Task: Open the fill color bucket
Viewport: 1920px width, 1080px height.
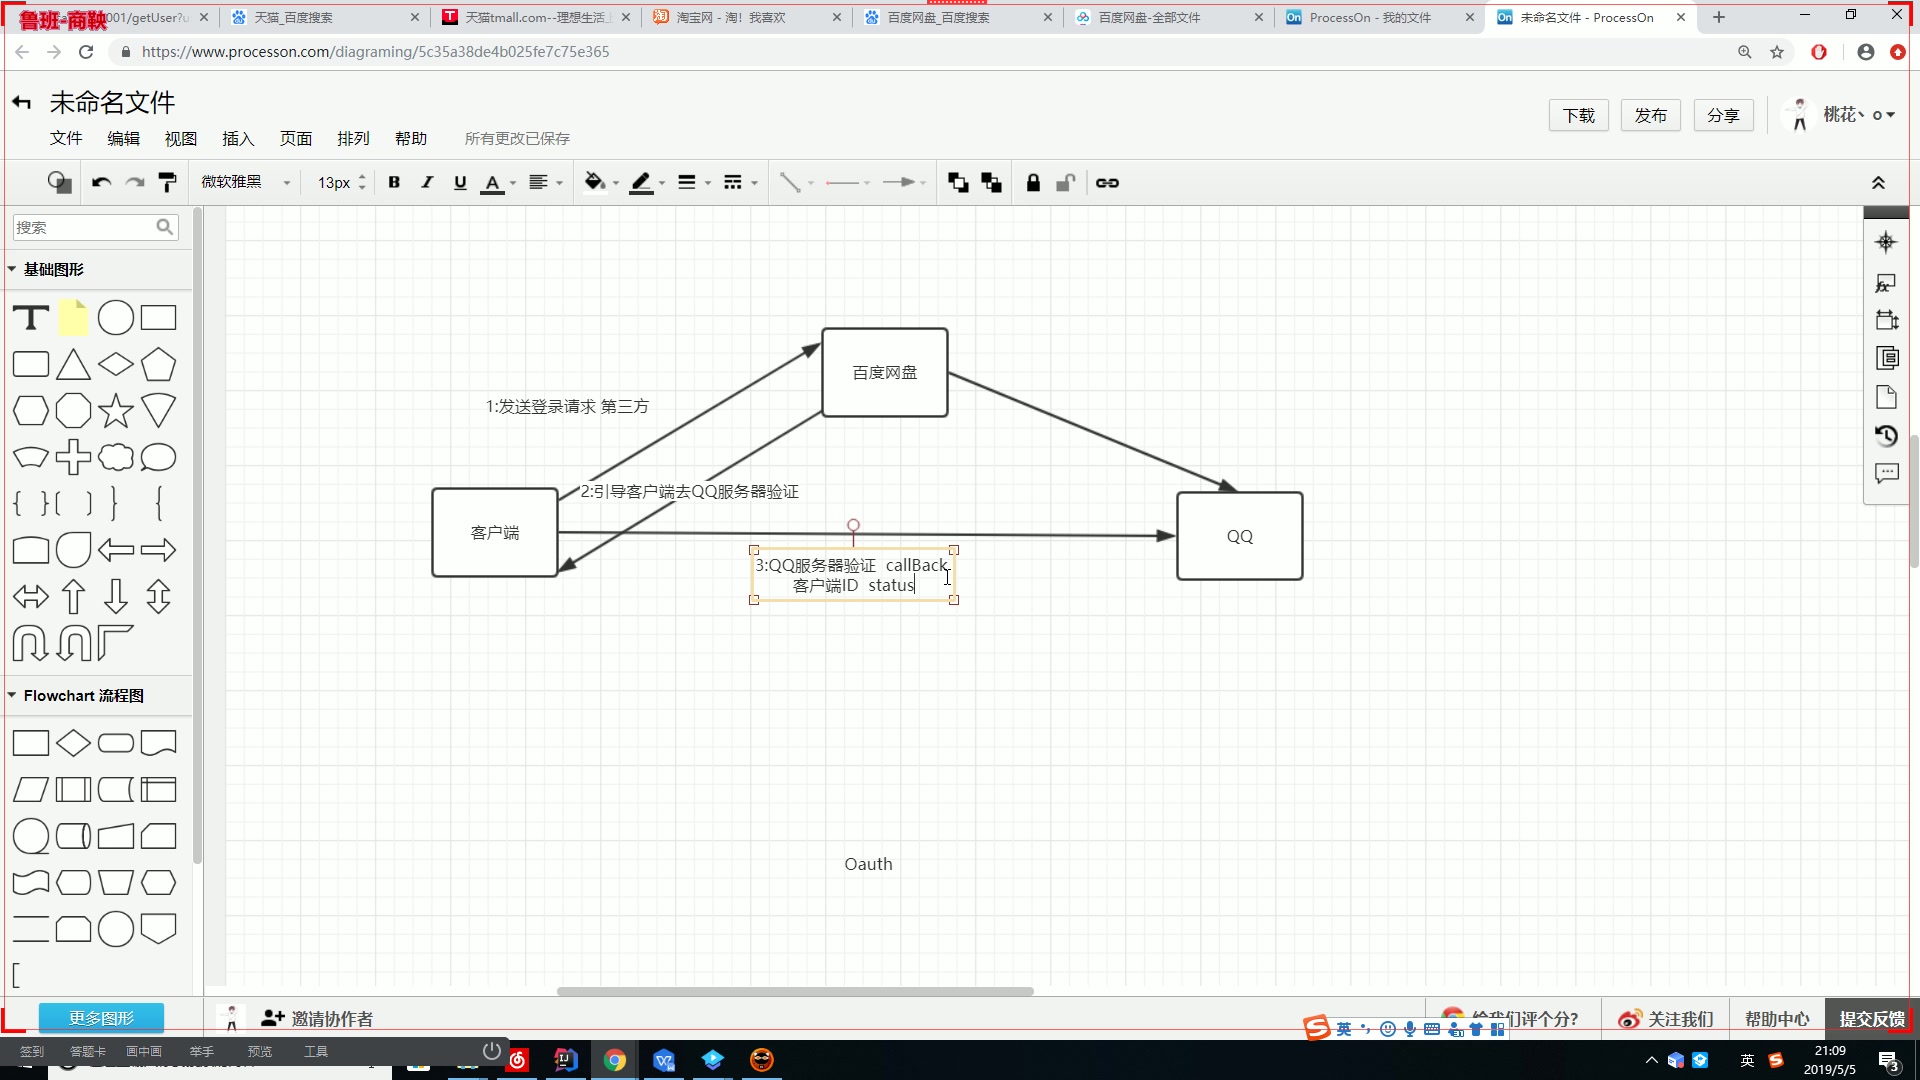Action: tap(601, 182)
